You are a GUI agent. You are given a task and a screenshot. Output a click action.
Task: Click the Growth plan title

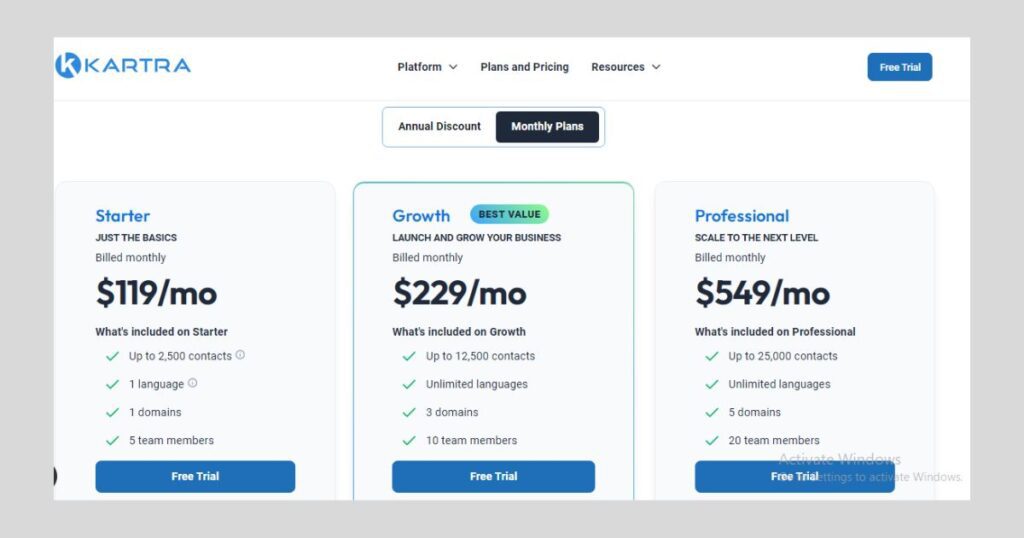tap(421, 216)
